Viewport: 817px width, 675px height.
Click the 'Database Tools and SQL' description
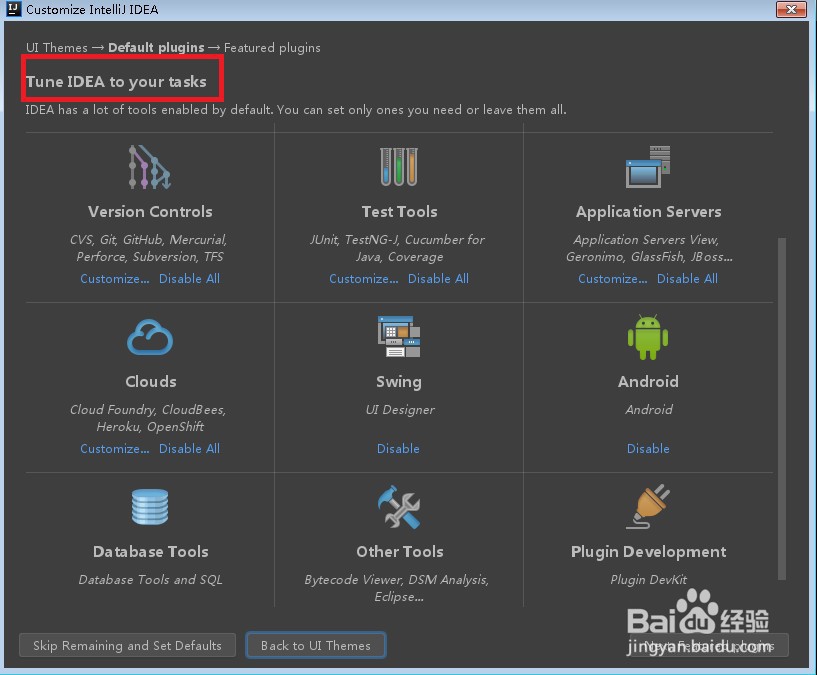tap(151, 580)
